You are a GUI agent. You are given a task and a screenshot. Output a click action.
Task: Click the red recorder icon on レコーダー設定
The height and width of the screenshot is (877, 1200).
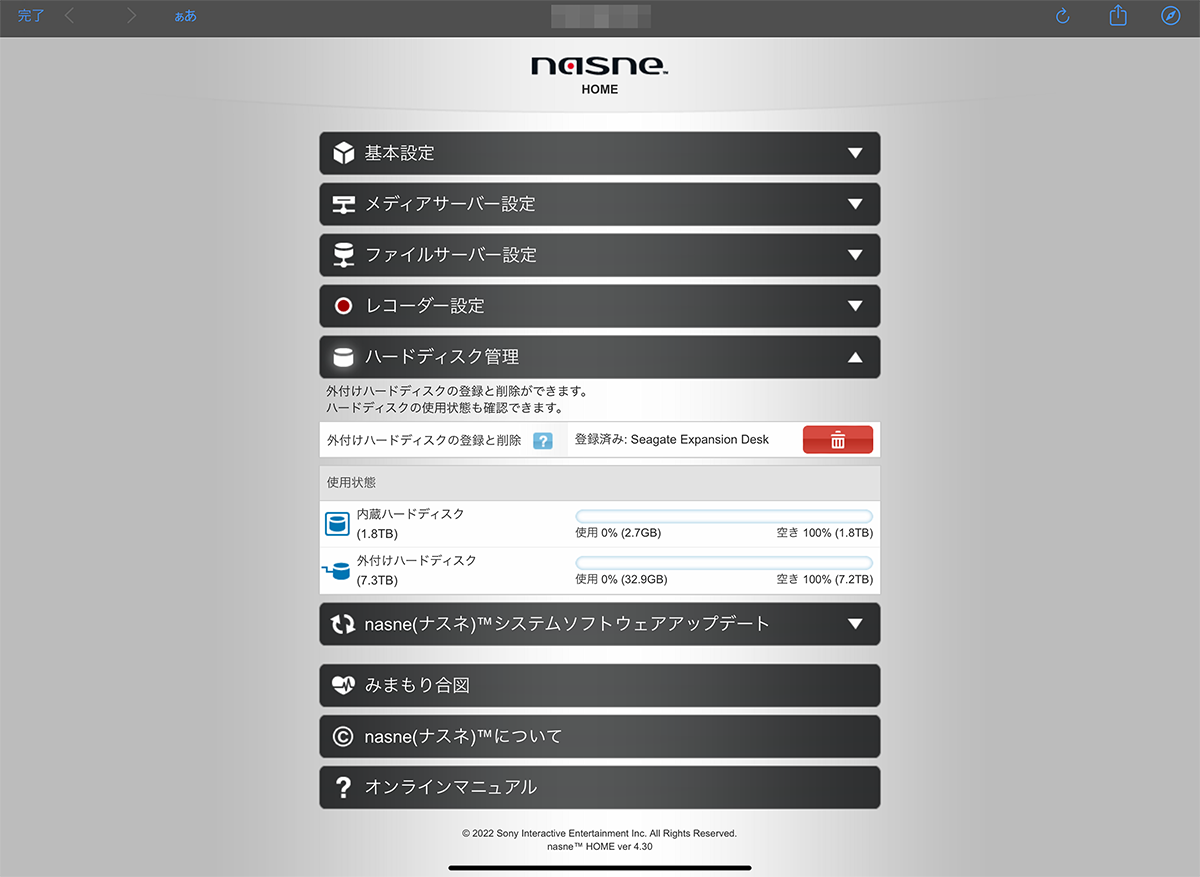344,306
